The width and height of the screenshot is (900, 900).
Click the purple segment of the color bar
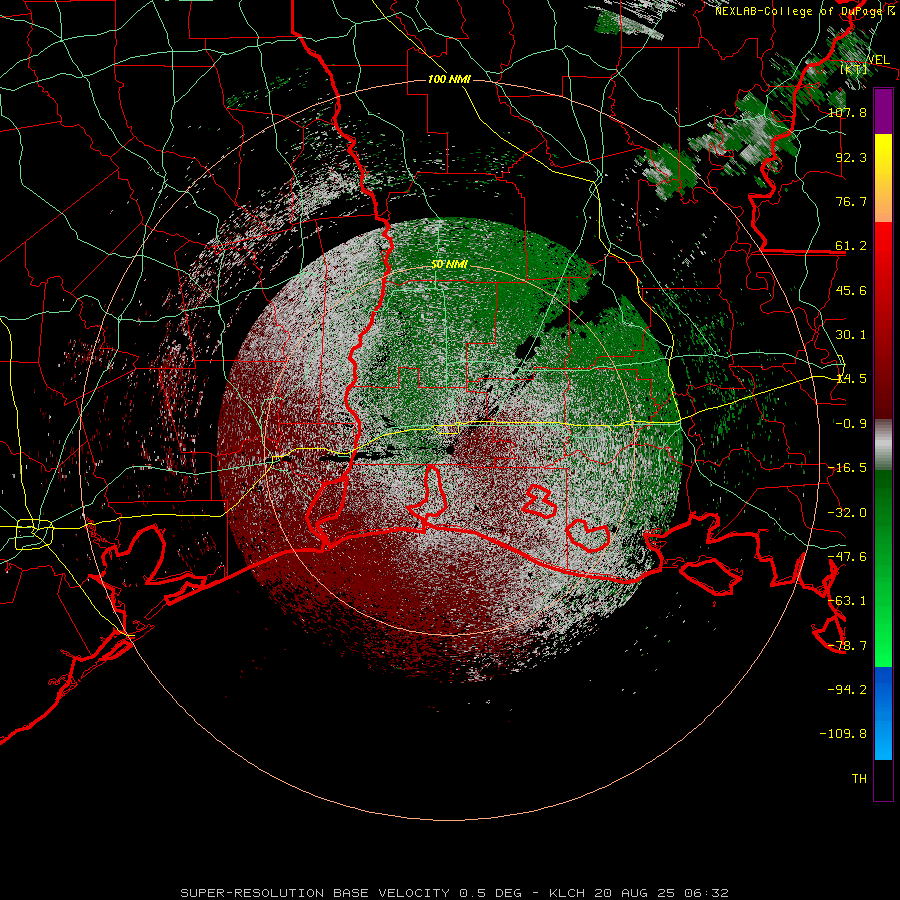tap(883, 111)
